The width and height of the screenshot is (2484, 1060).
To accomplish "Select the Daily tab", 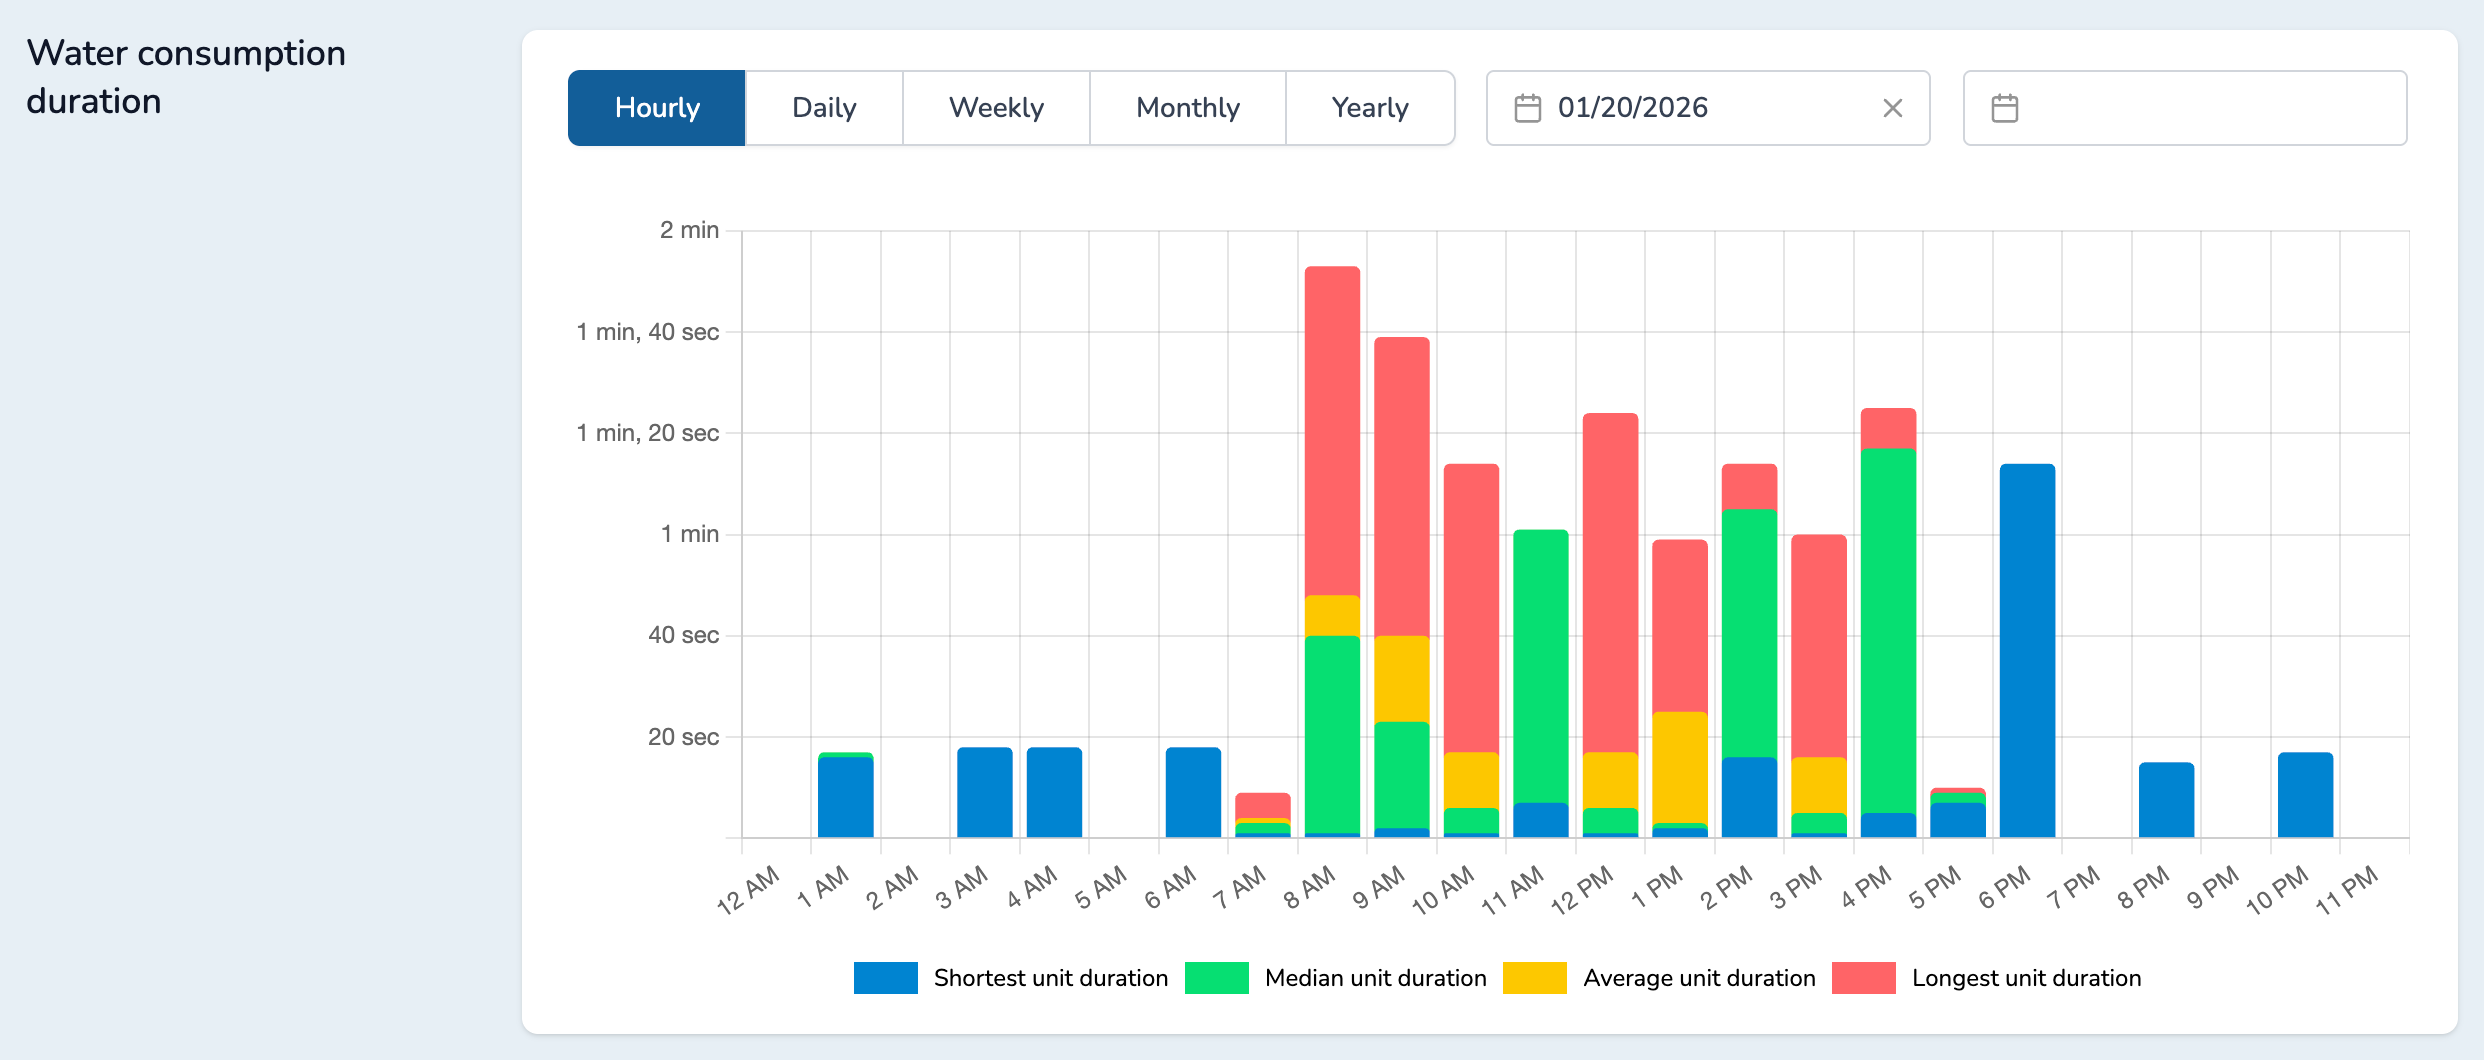I will [x=824, y=108].
